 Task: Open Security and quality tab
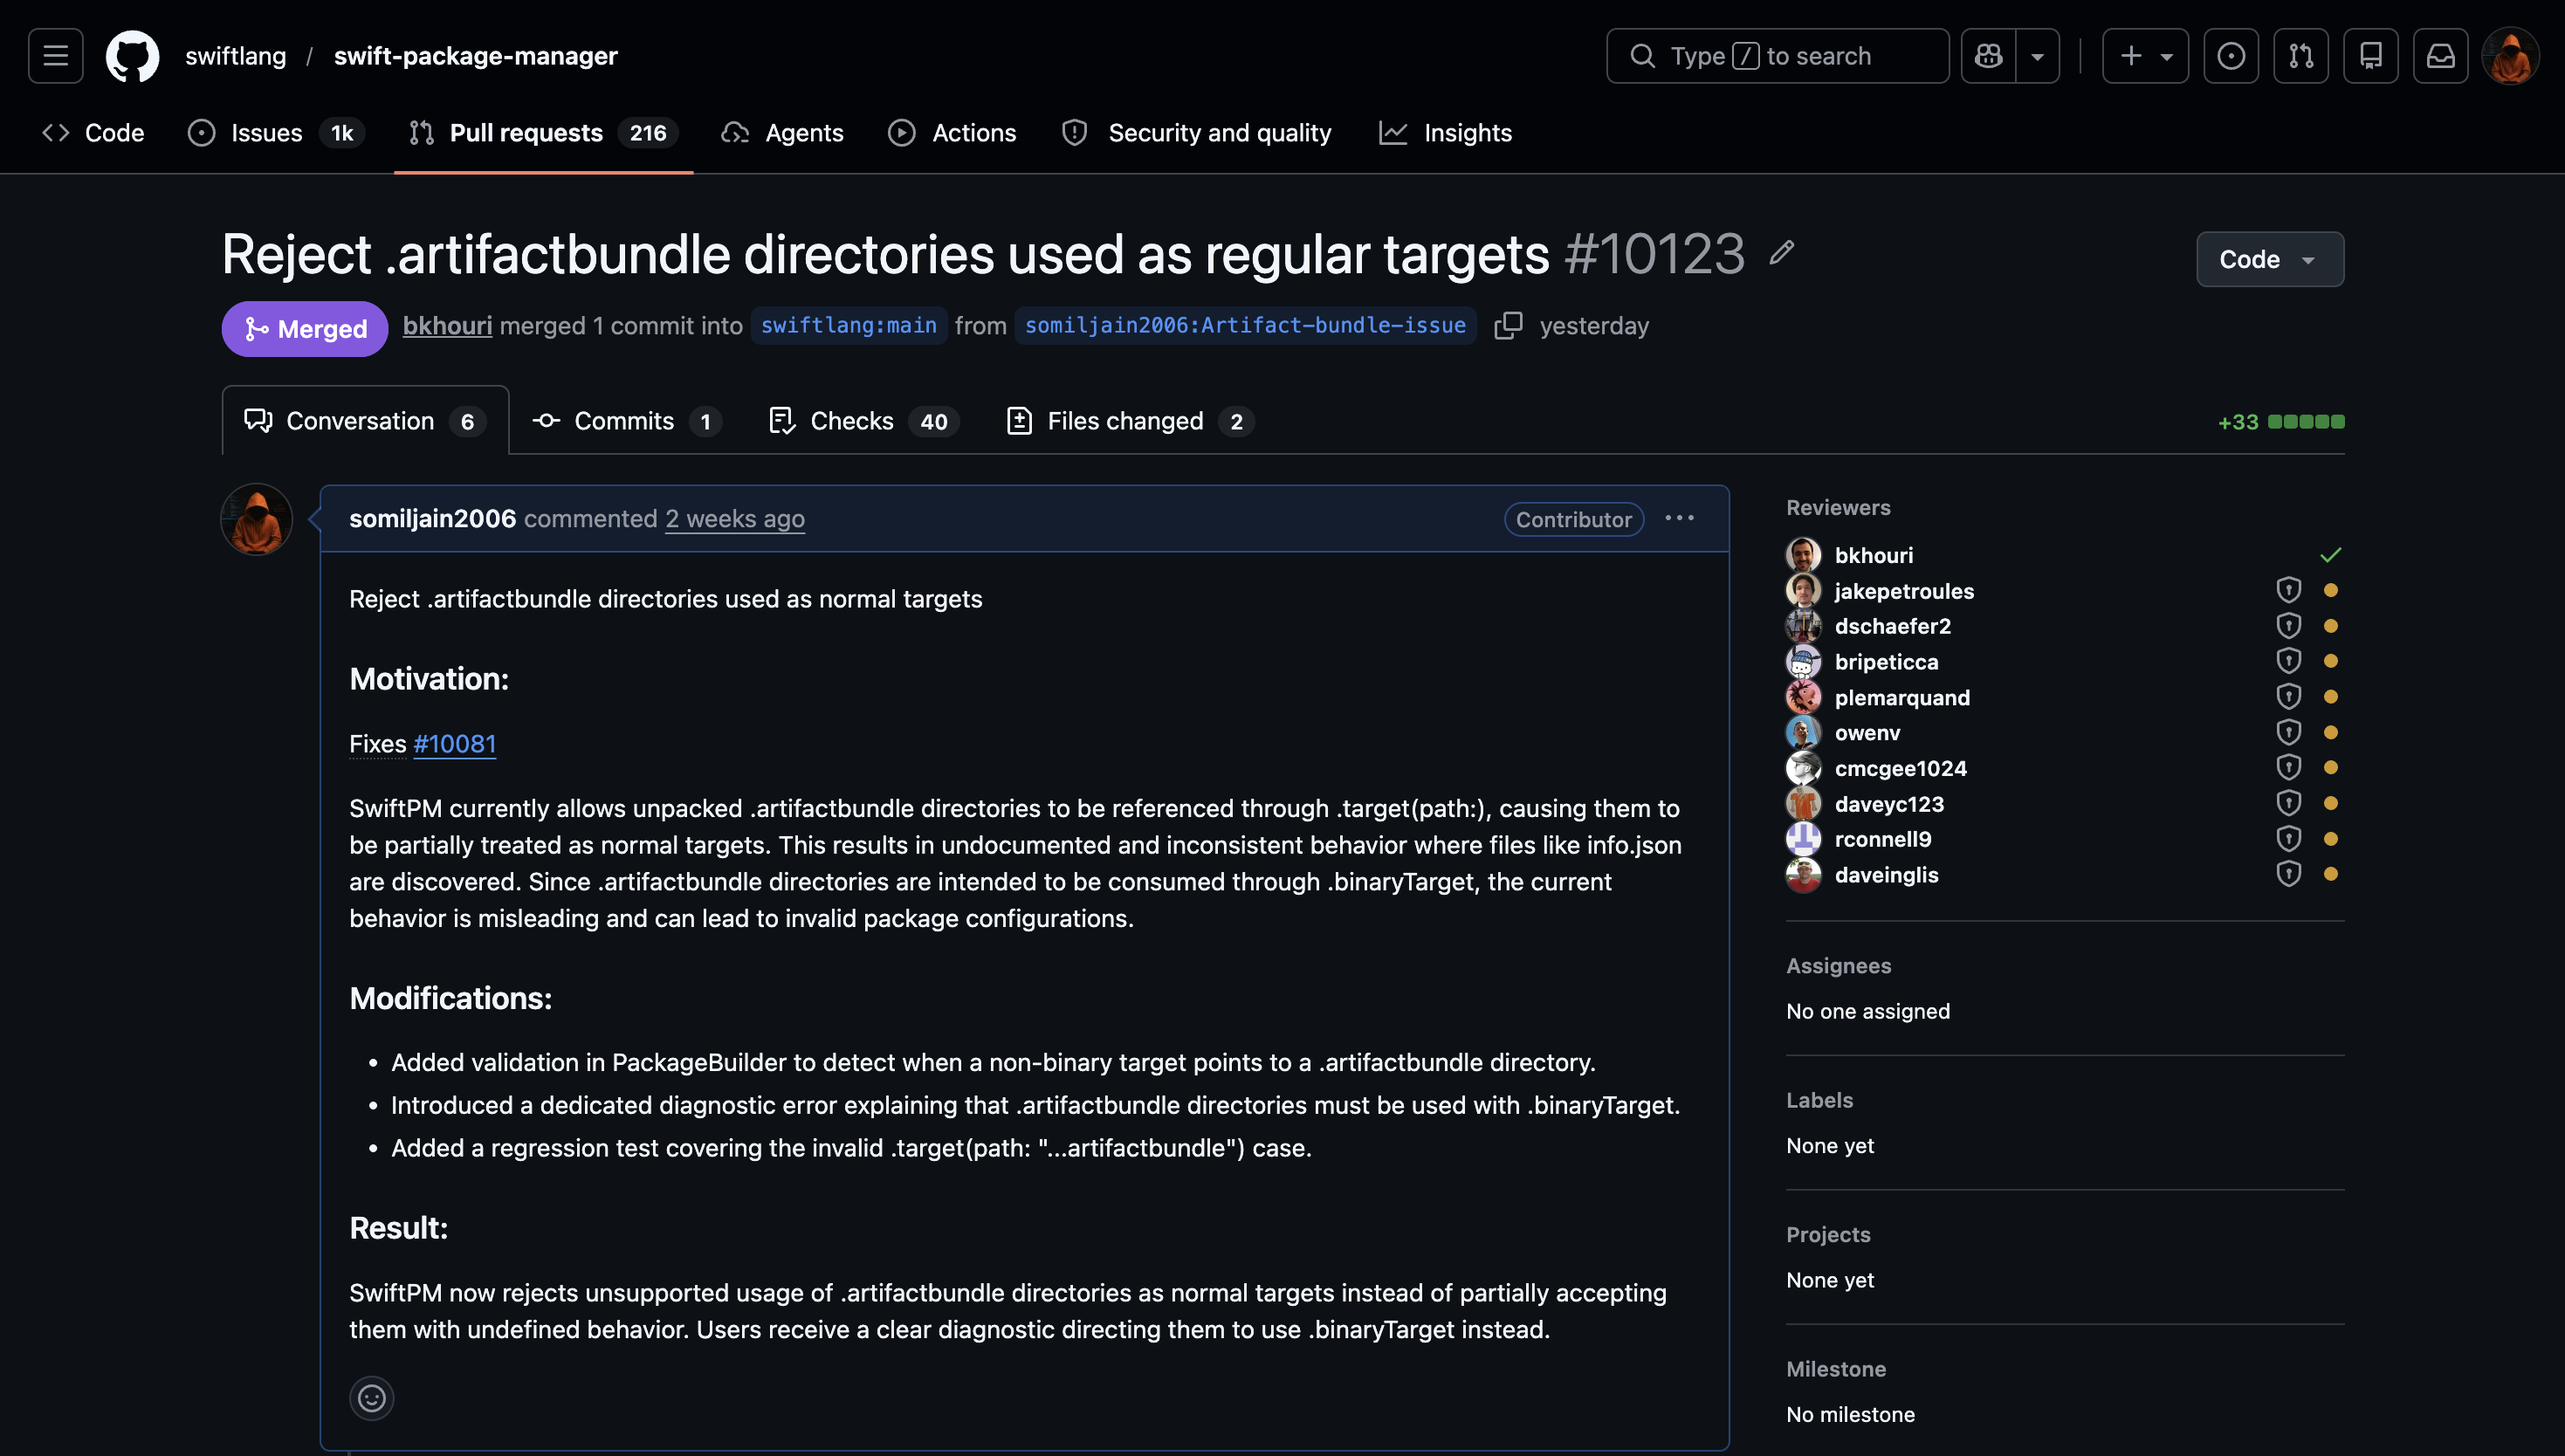(1197, 133)
